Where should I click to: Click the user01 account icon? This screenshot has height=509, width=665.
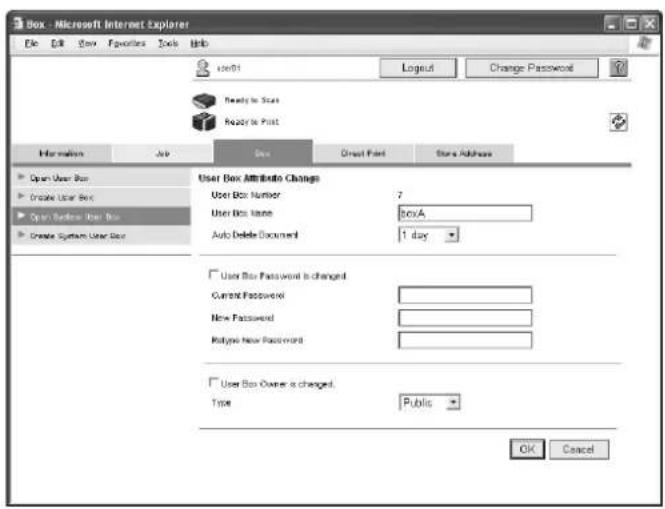tap(203, 68)
